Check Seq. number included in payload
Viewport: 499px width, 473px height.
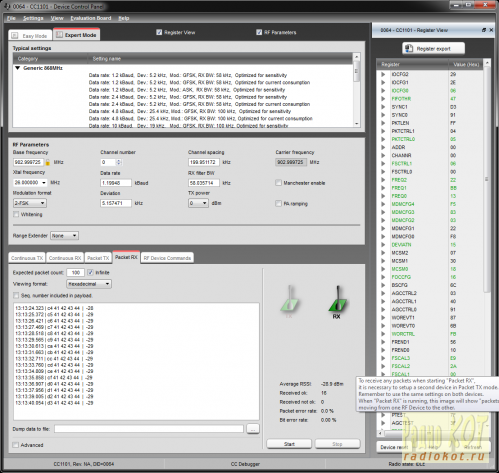pos(16,295)
